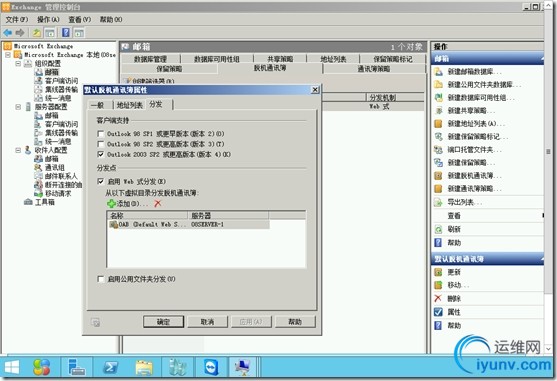Viewport: 557px width, 381px height.
Task: Collapse 收件人配置 tree node
Action: 18,150
